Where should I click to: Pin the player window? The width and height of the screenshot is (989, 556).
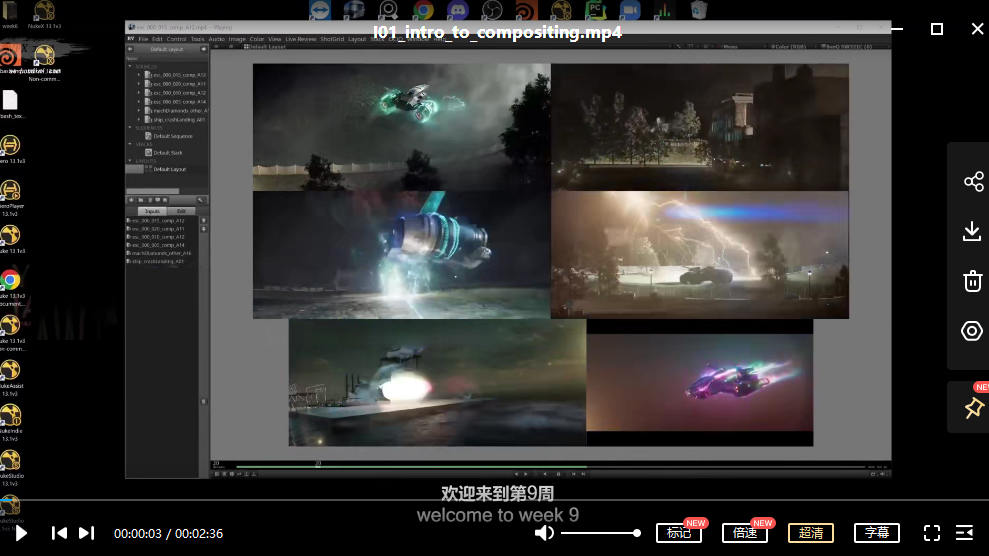pos(972,407)
